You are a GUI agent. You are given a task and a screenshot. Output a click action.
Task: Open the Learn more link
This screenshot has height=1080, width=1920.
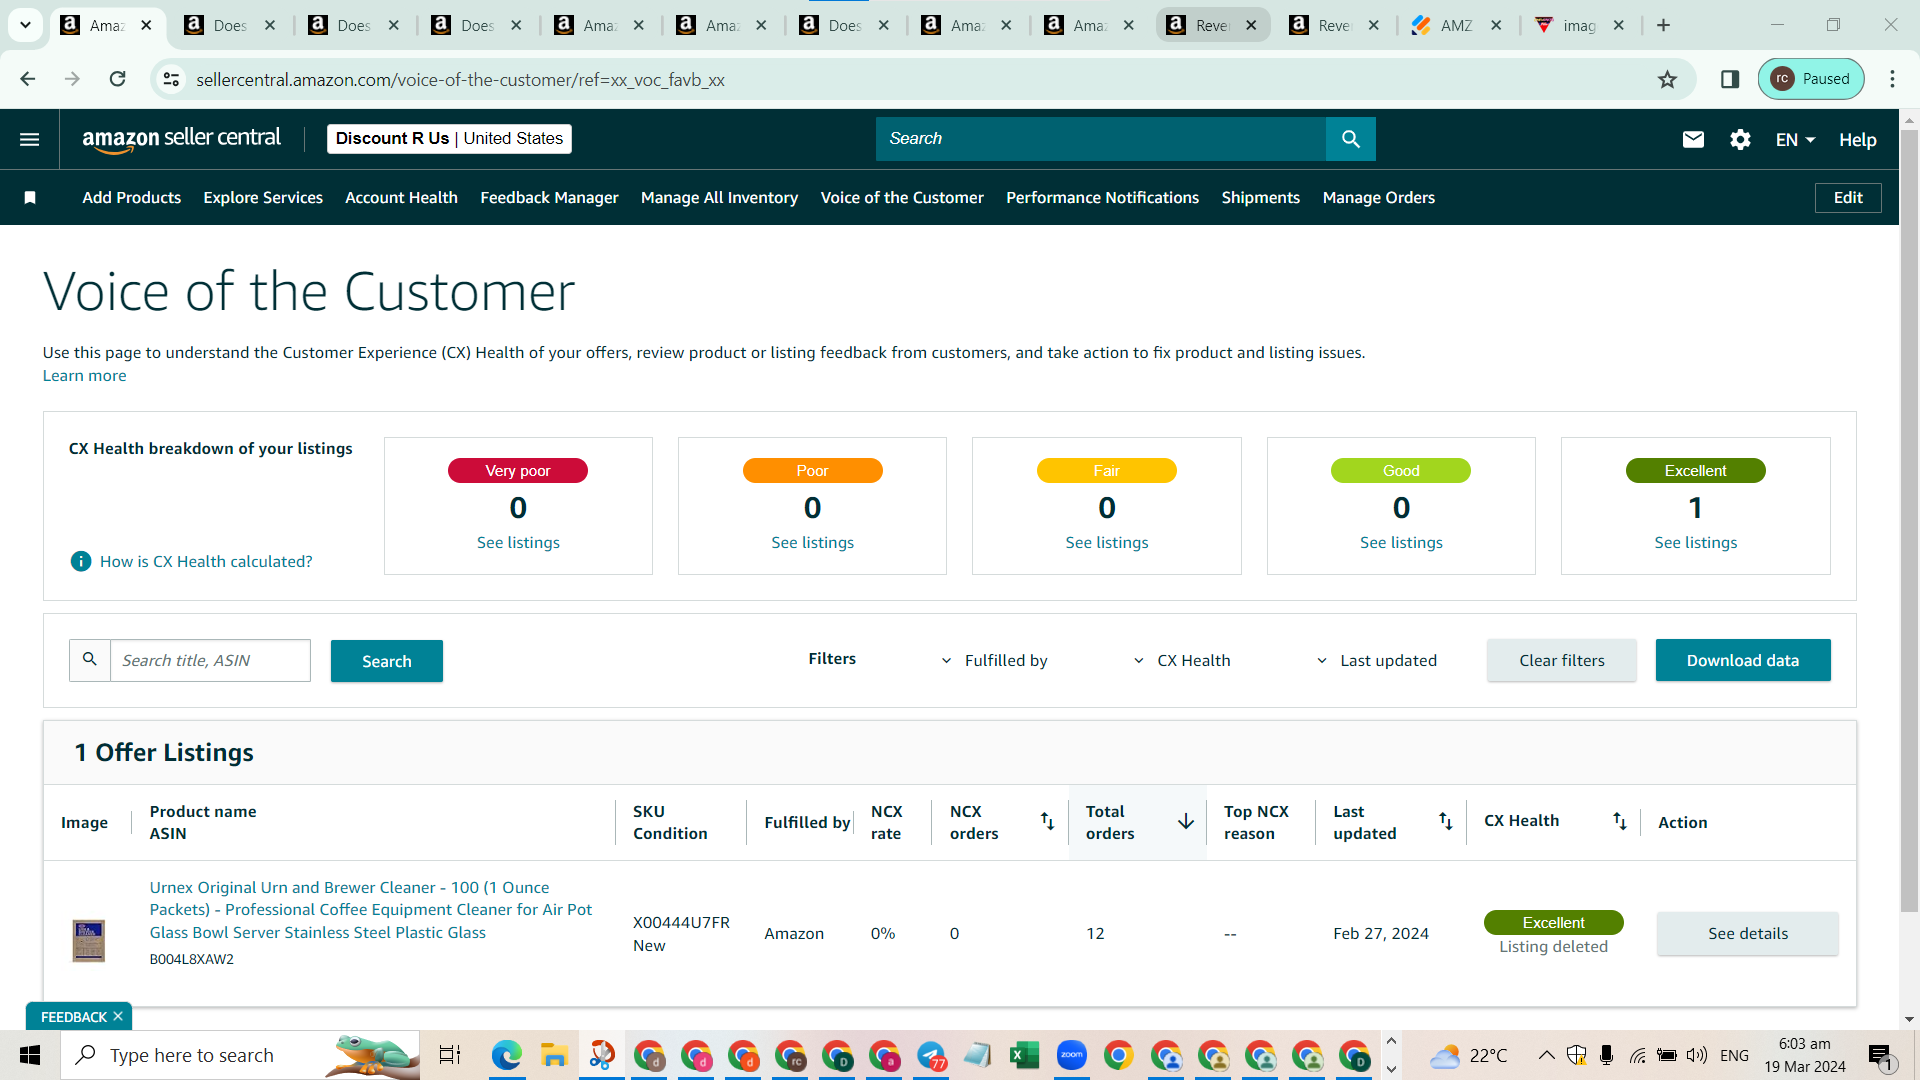coord(84,376)
